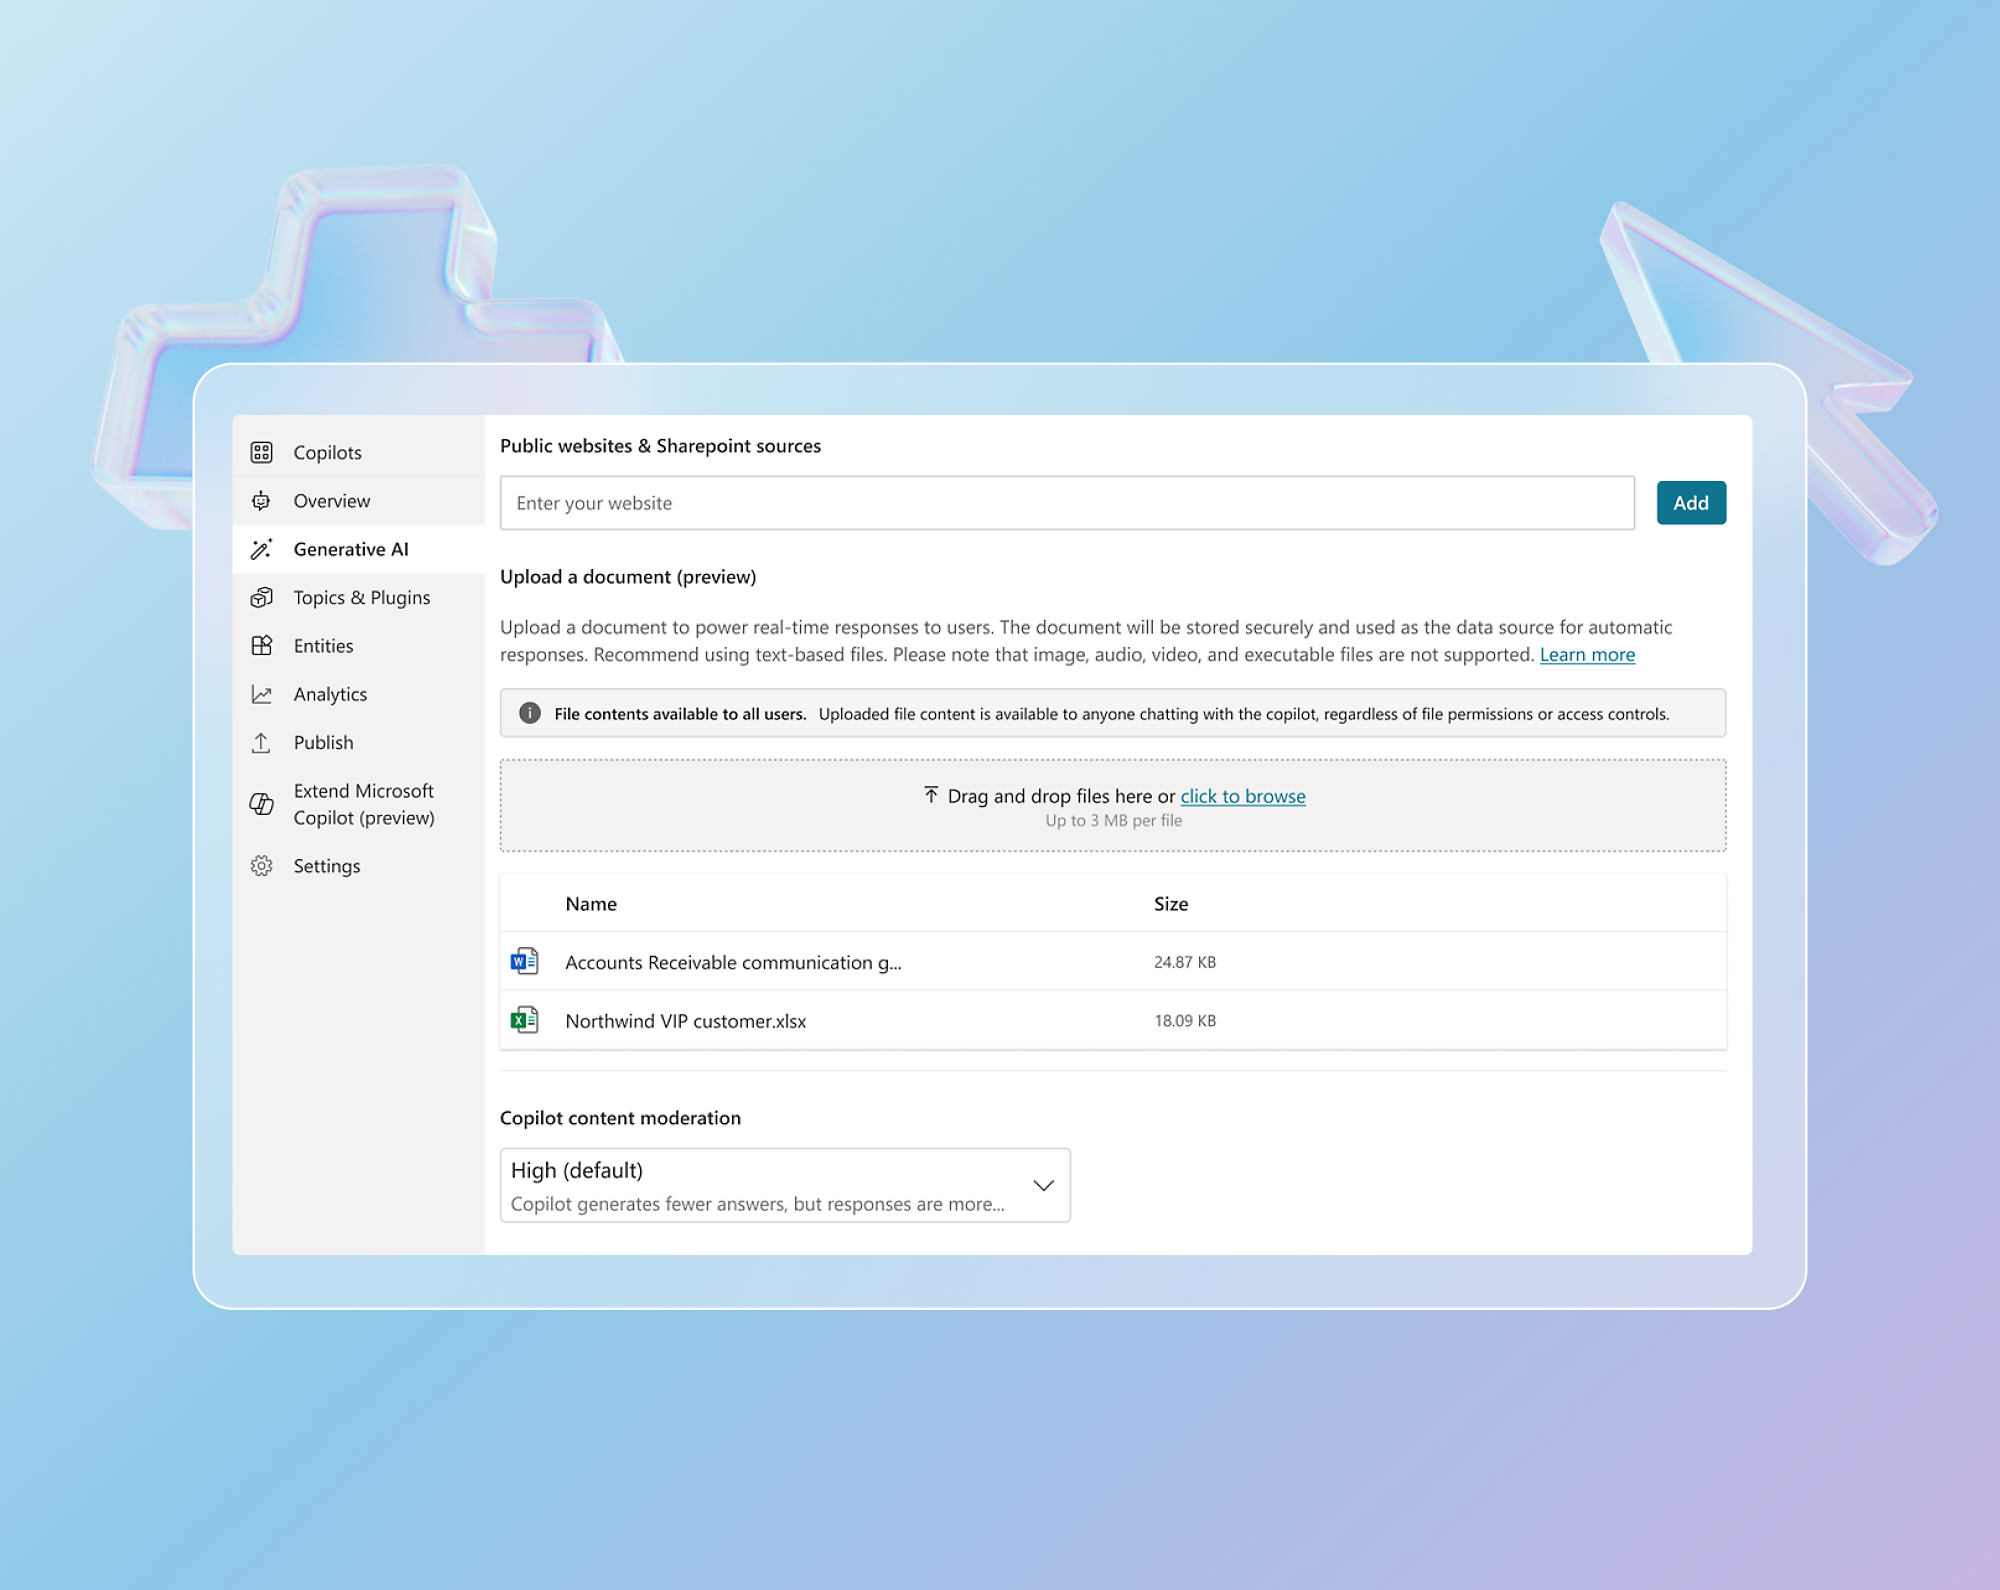Click the Add button for website source

(1690, 502)
